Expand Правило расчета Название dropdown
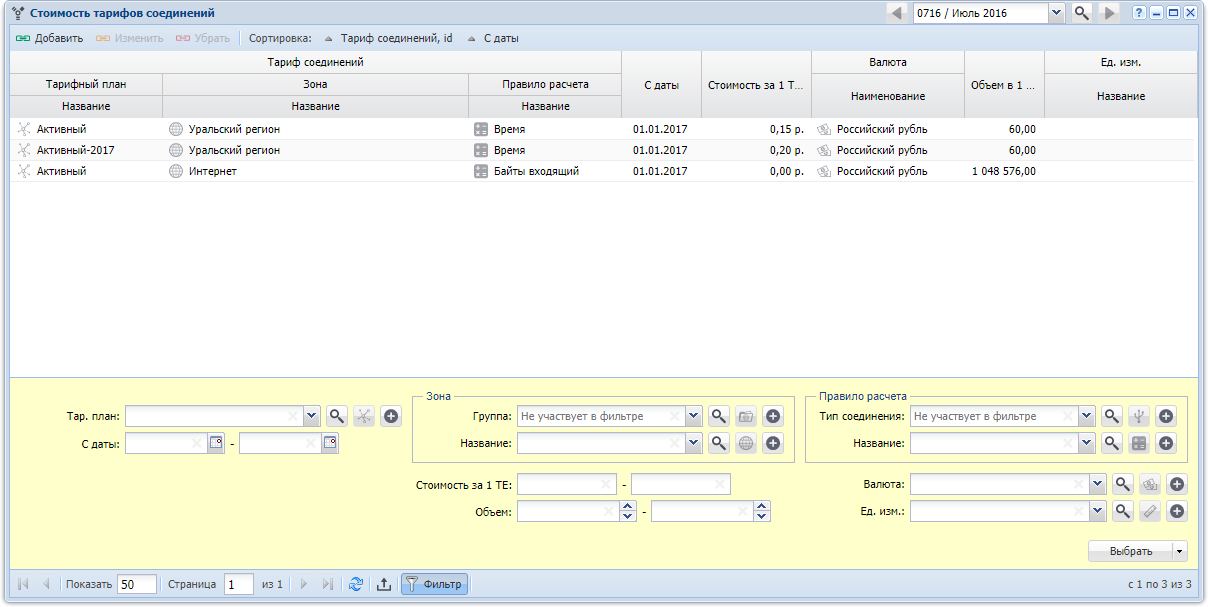The width and height of the screenshot is (1208, 607). (1087, 443)
